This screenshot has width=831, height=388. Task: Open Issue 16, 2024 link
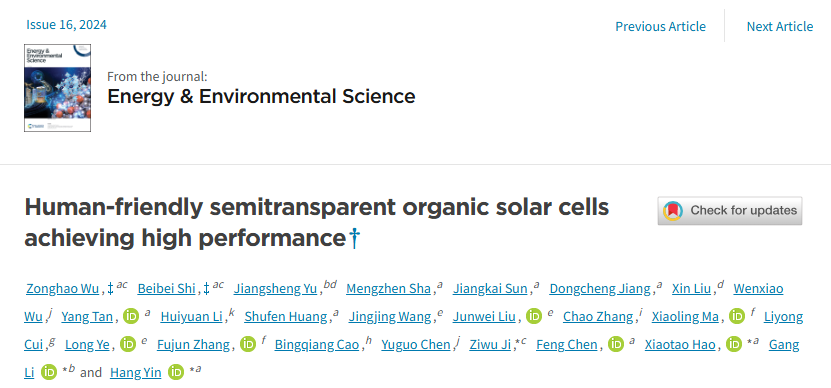[66, 24]
